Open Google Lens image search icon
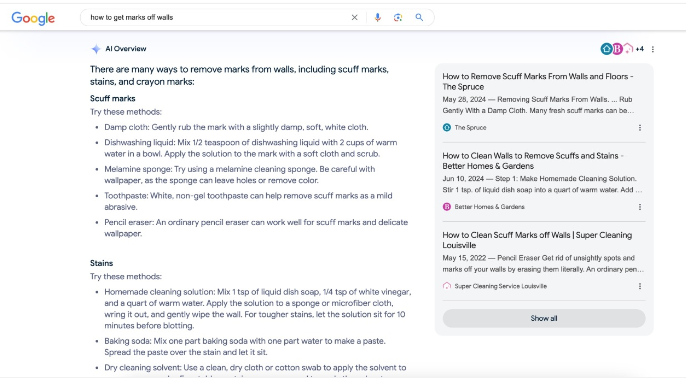The width and height of the screenshot is (686, 379). point(398,18)
